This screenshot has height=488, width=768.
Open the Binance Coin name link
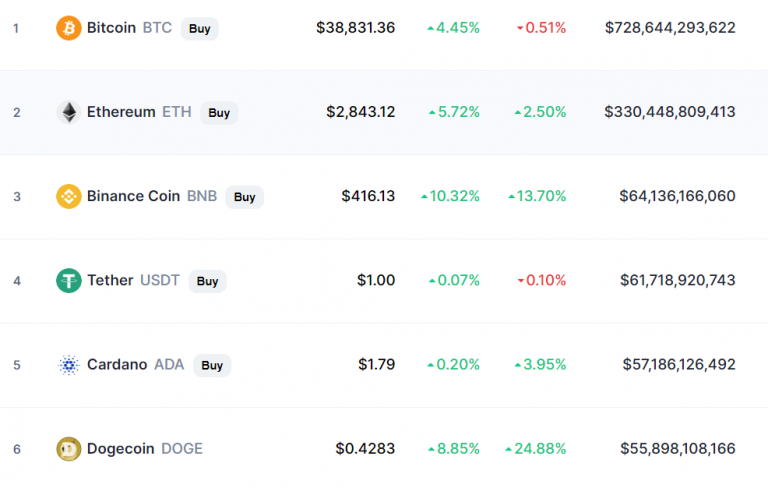click(x=134, y=196)
